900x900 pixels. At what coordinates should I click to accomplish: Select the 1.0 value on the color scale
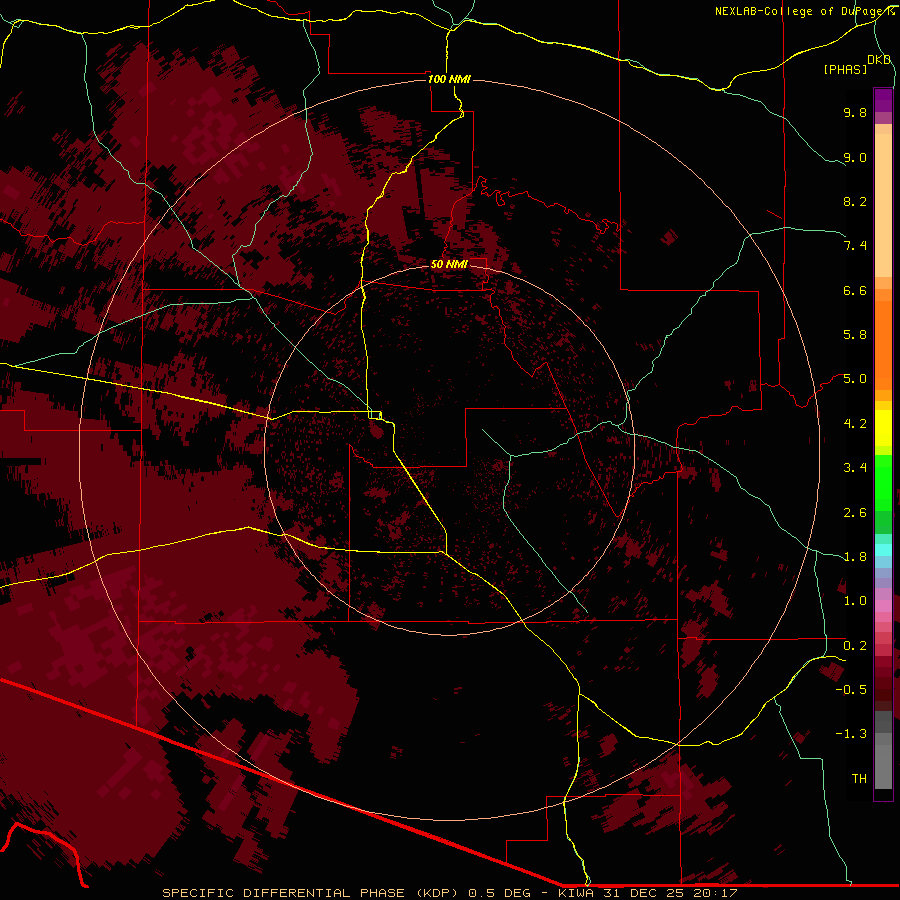(855, 601)
